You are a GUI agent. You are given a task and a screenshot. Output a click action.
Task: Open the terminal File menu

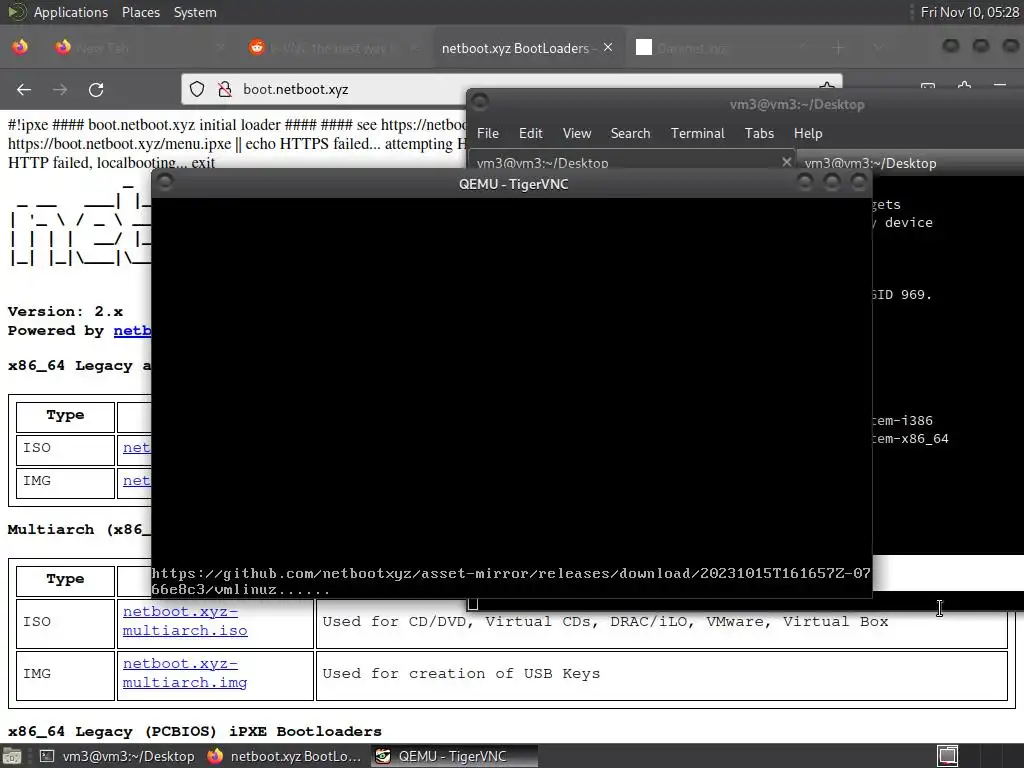488,133
